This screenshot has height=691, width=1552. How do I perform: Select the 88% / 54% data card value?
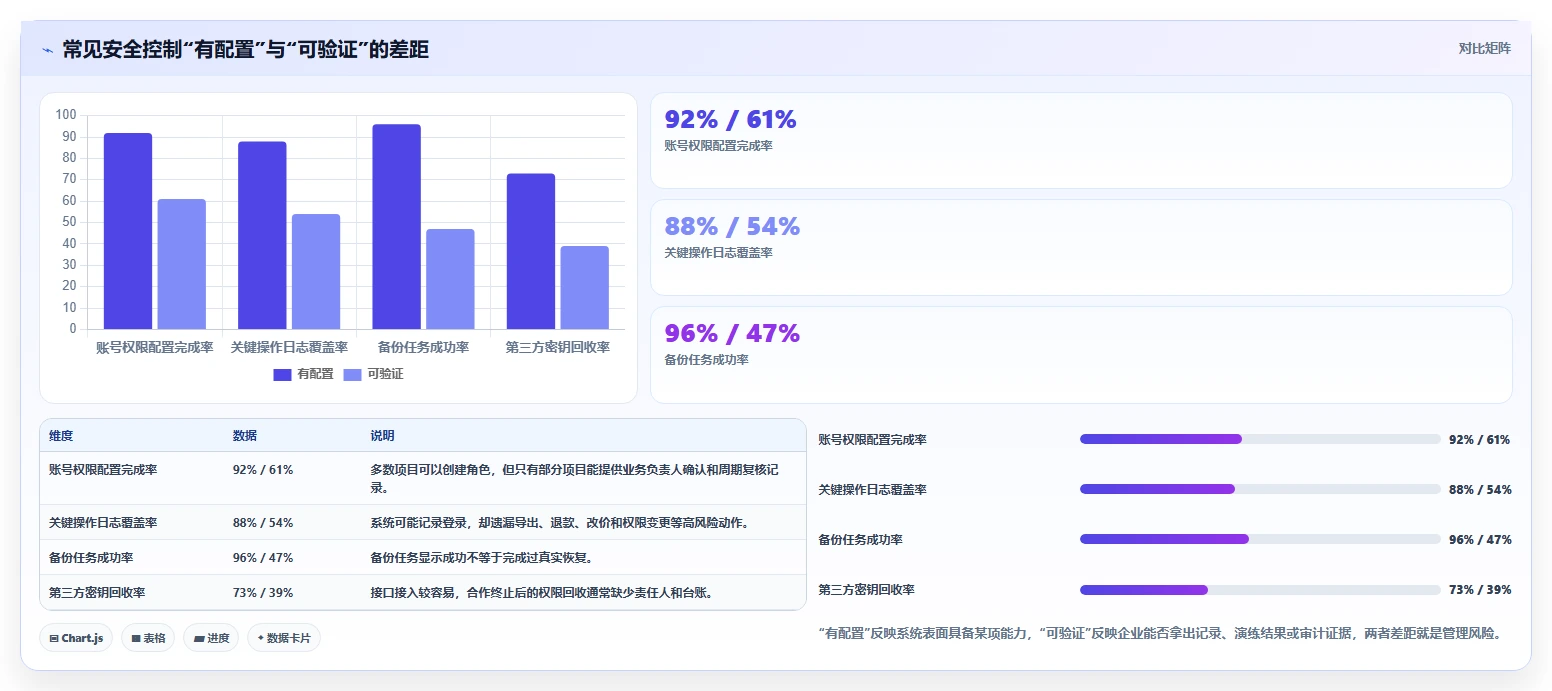point(732,227)
